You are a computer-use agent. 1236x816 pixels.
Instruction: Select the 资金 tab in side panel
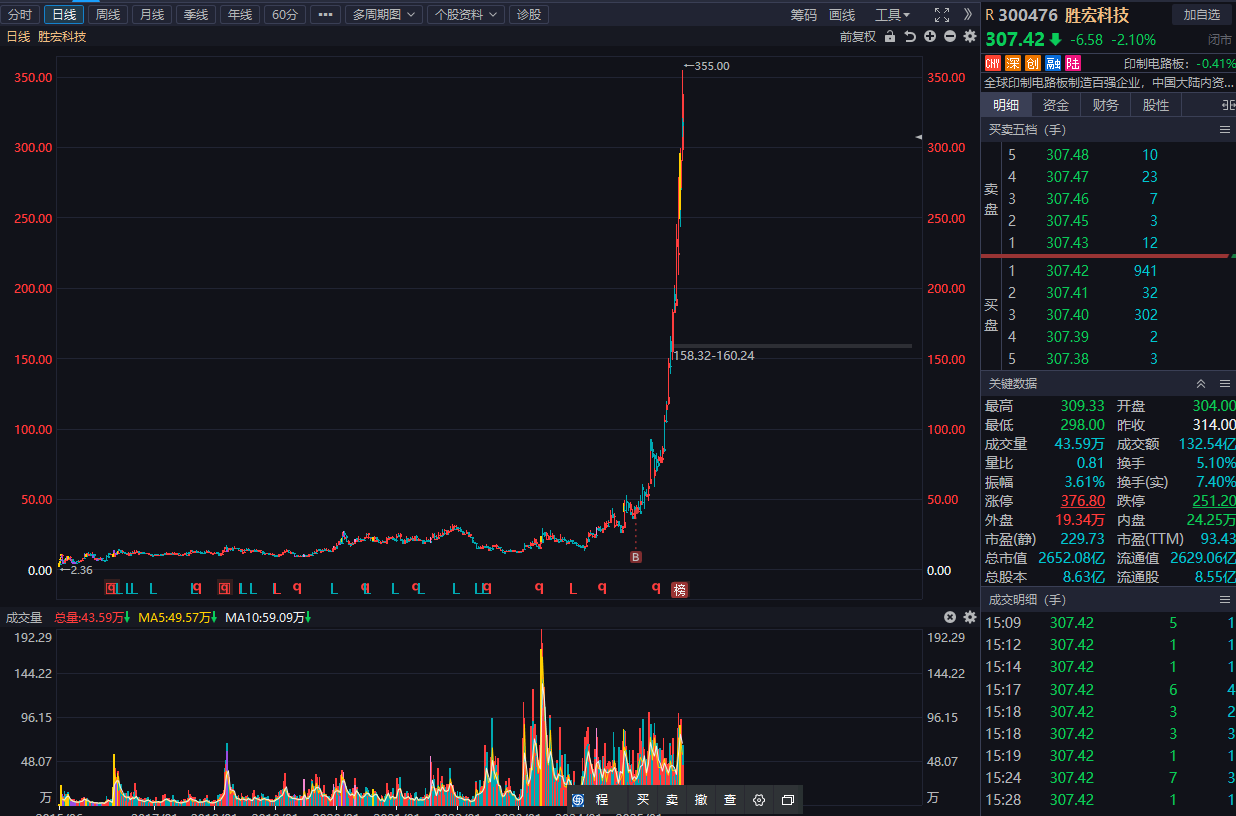click(x=1056, y=105)
